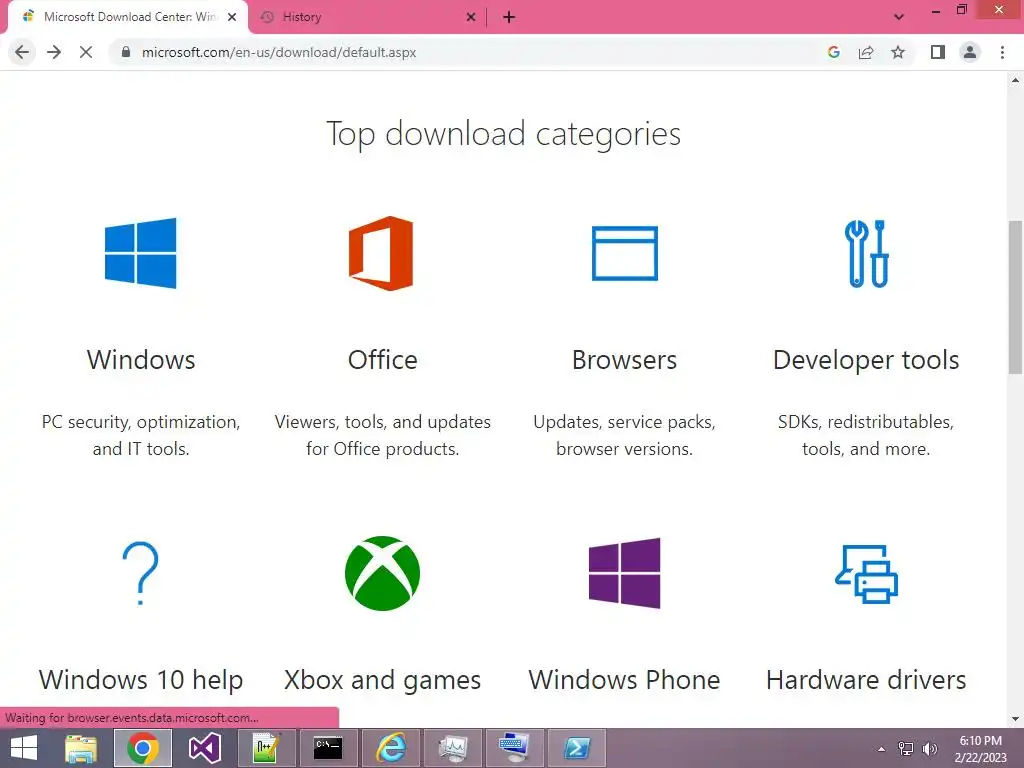This screenshot has width=1024, height=768.
Task: Click 'SDKs, redistributables, tools, and more.' text
Action: pos(866,436)
